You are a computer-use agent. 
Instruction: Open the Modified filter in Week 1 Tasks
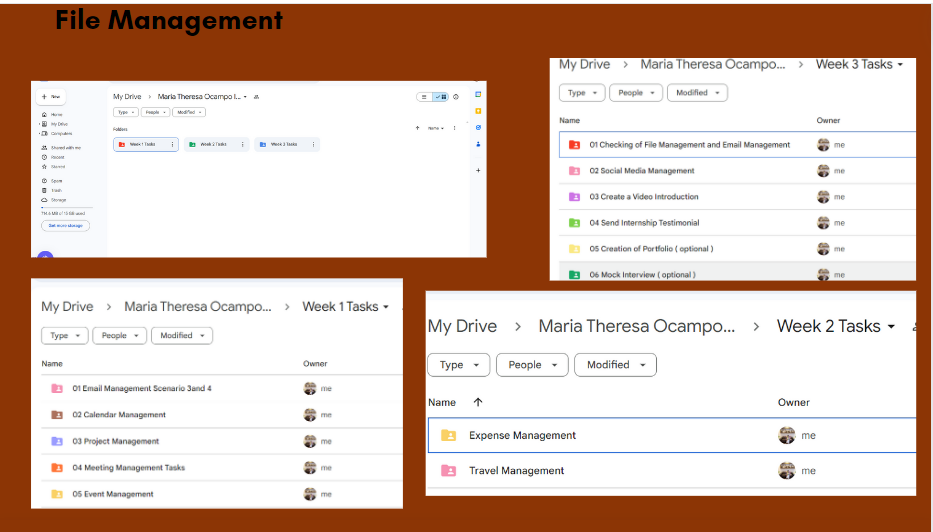click(182, 336)
